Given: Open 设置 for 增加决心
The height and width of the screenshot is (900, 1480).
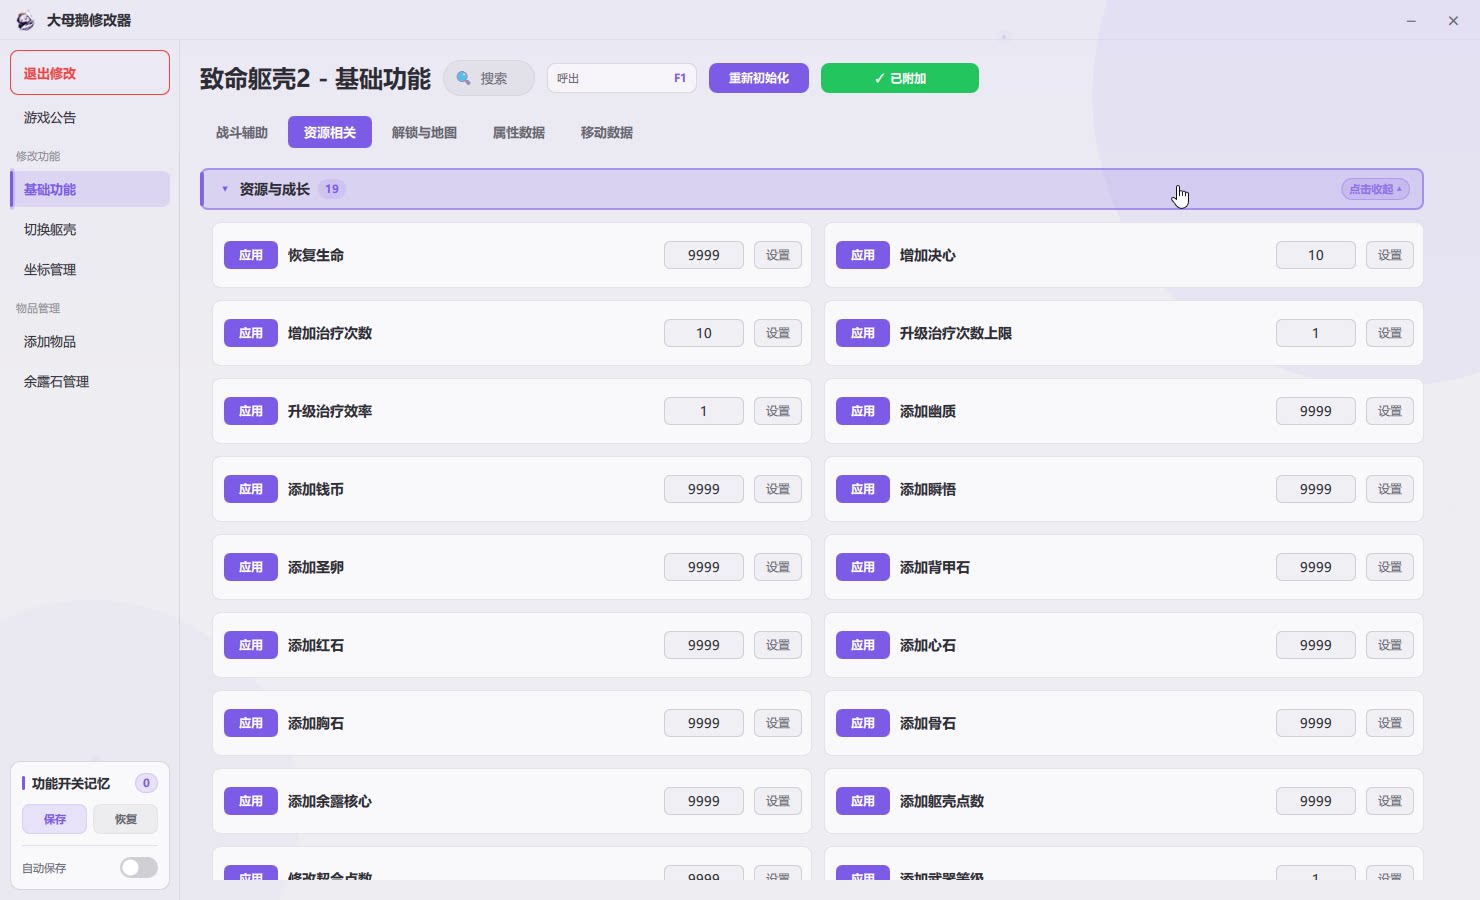Looking at the screenshot, I should point(1390,255).
